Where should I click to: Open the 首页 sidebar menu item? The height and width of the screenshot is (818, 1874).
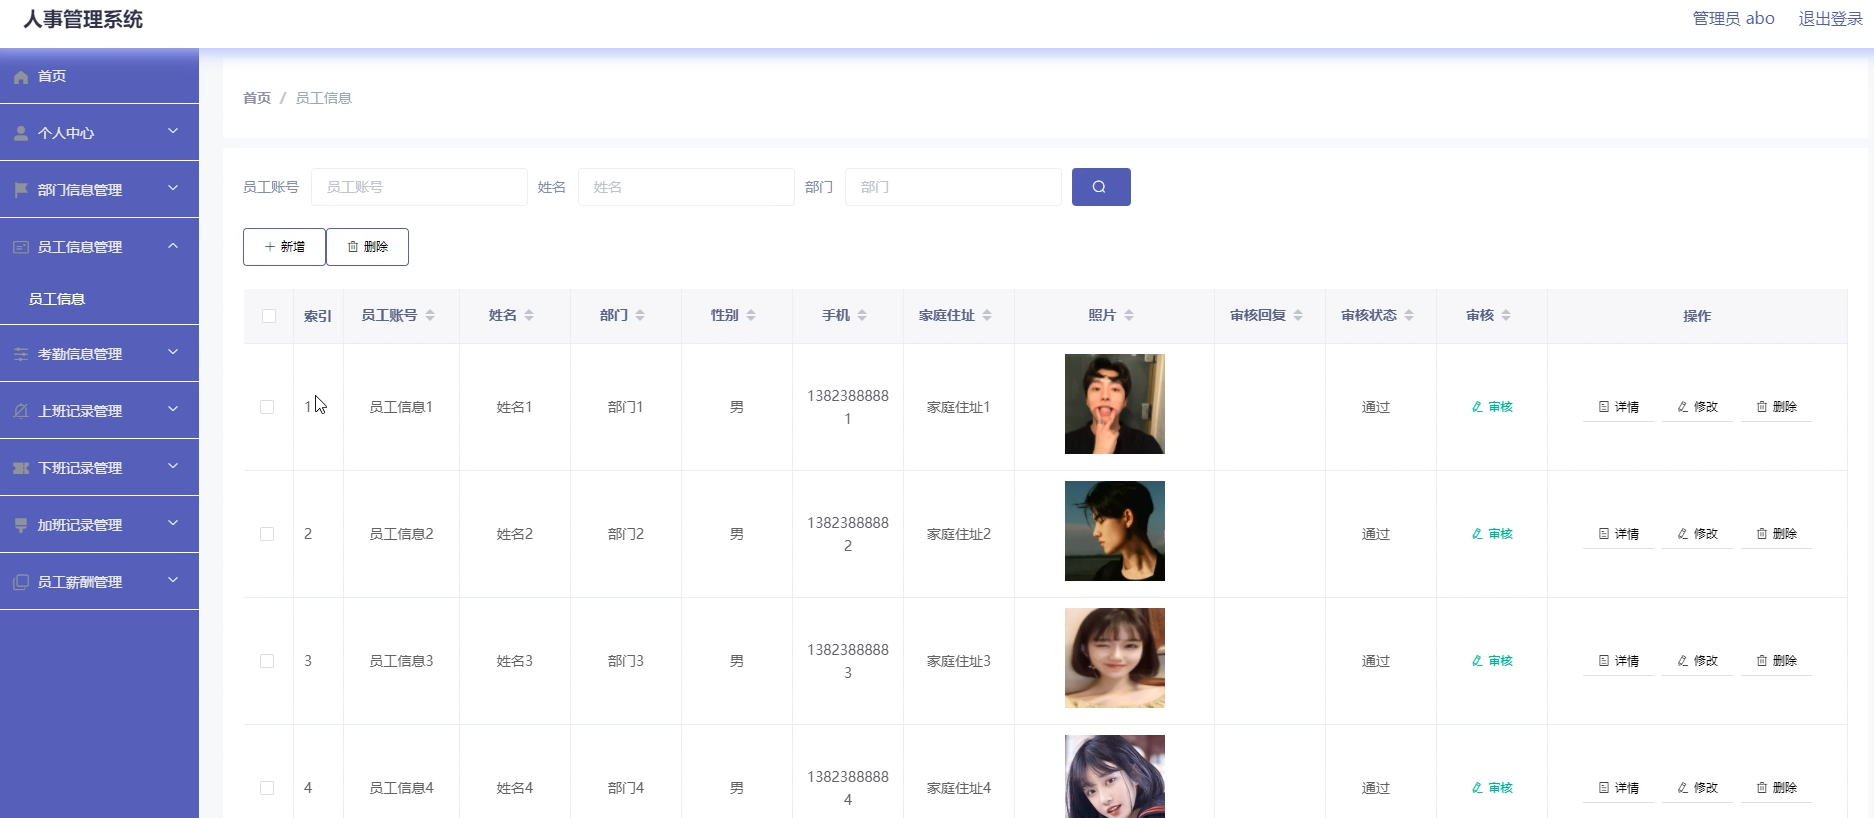(x=99, y=76)
